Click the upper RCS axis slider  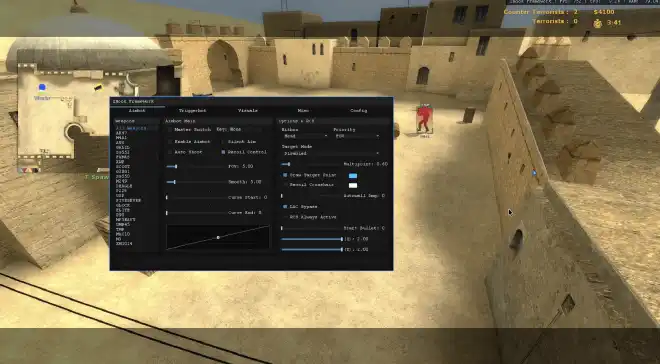pos(311,239)
